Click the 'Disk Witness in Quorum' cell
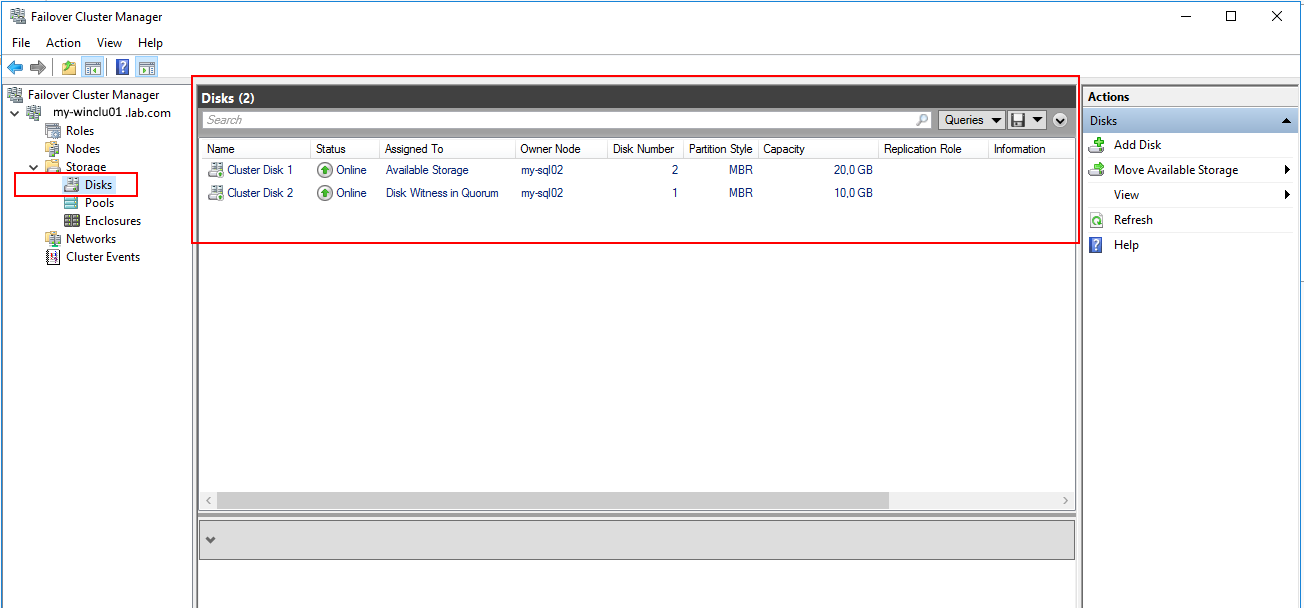The width and height of the screenshot is (1304, 608). (x=442, y=193)
